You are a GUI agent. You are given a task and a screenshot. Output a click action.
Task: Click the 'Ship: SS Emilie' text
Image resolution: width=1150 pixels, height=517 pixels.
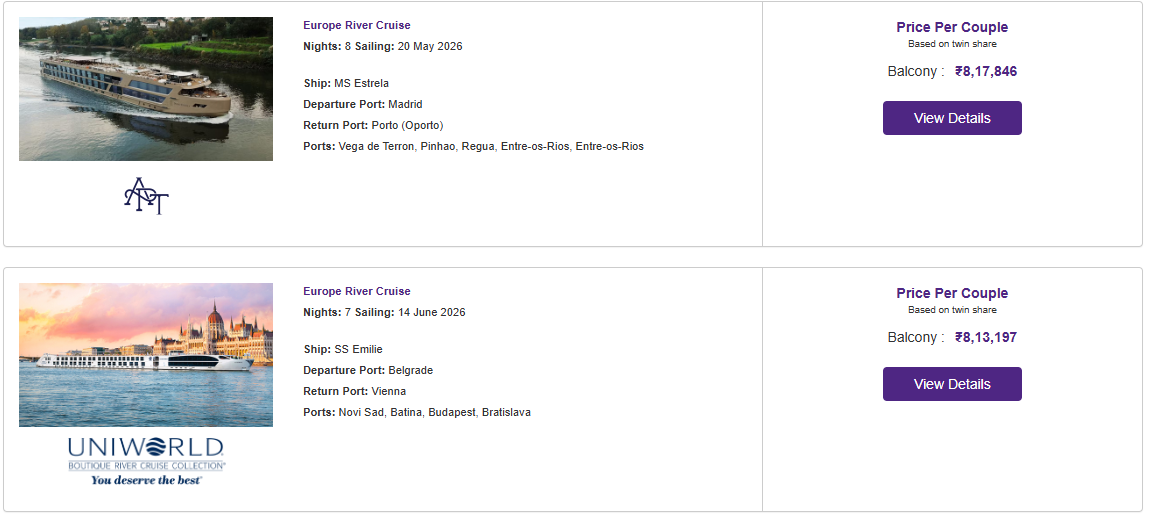click(x=343, y=349)
